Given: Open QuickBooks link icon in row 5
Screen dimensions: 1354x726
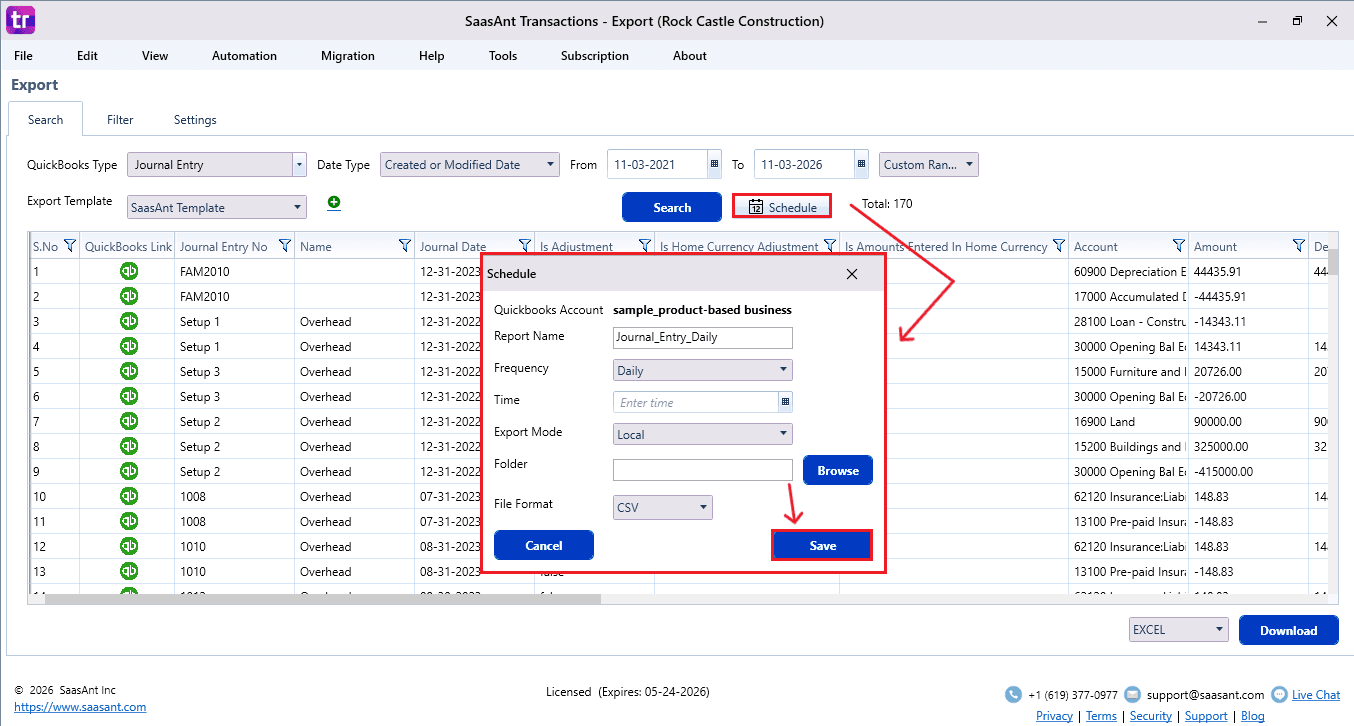Looking at the screenshot, I should pos(129,371).
